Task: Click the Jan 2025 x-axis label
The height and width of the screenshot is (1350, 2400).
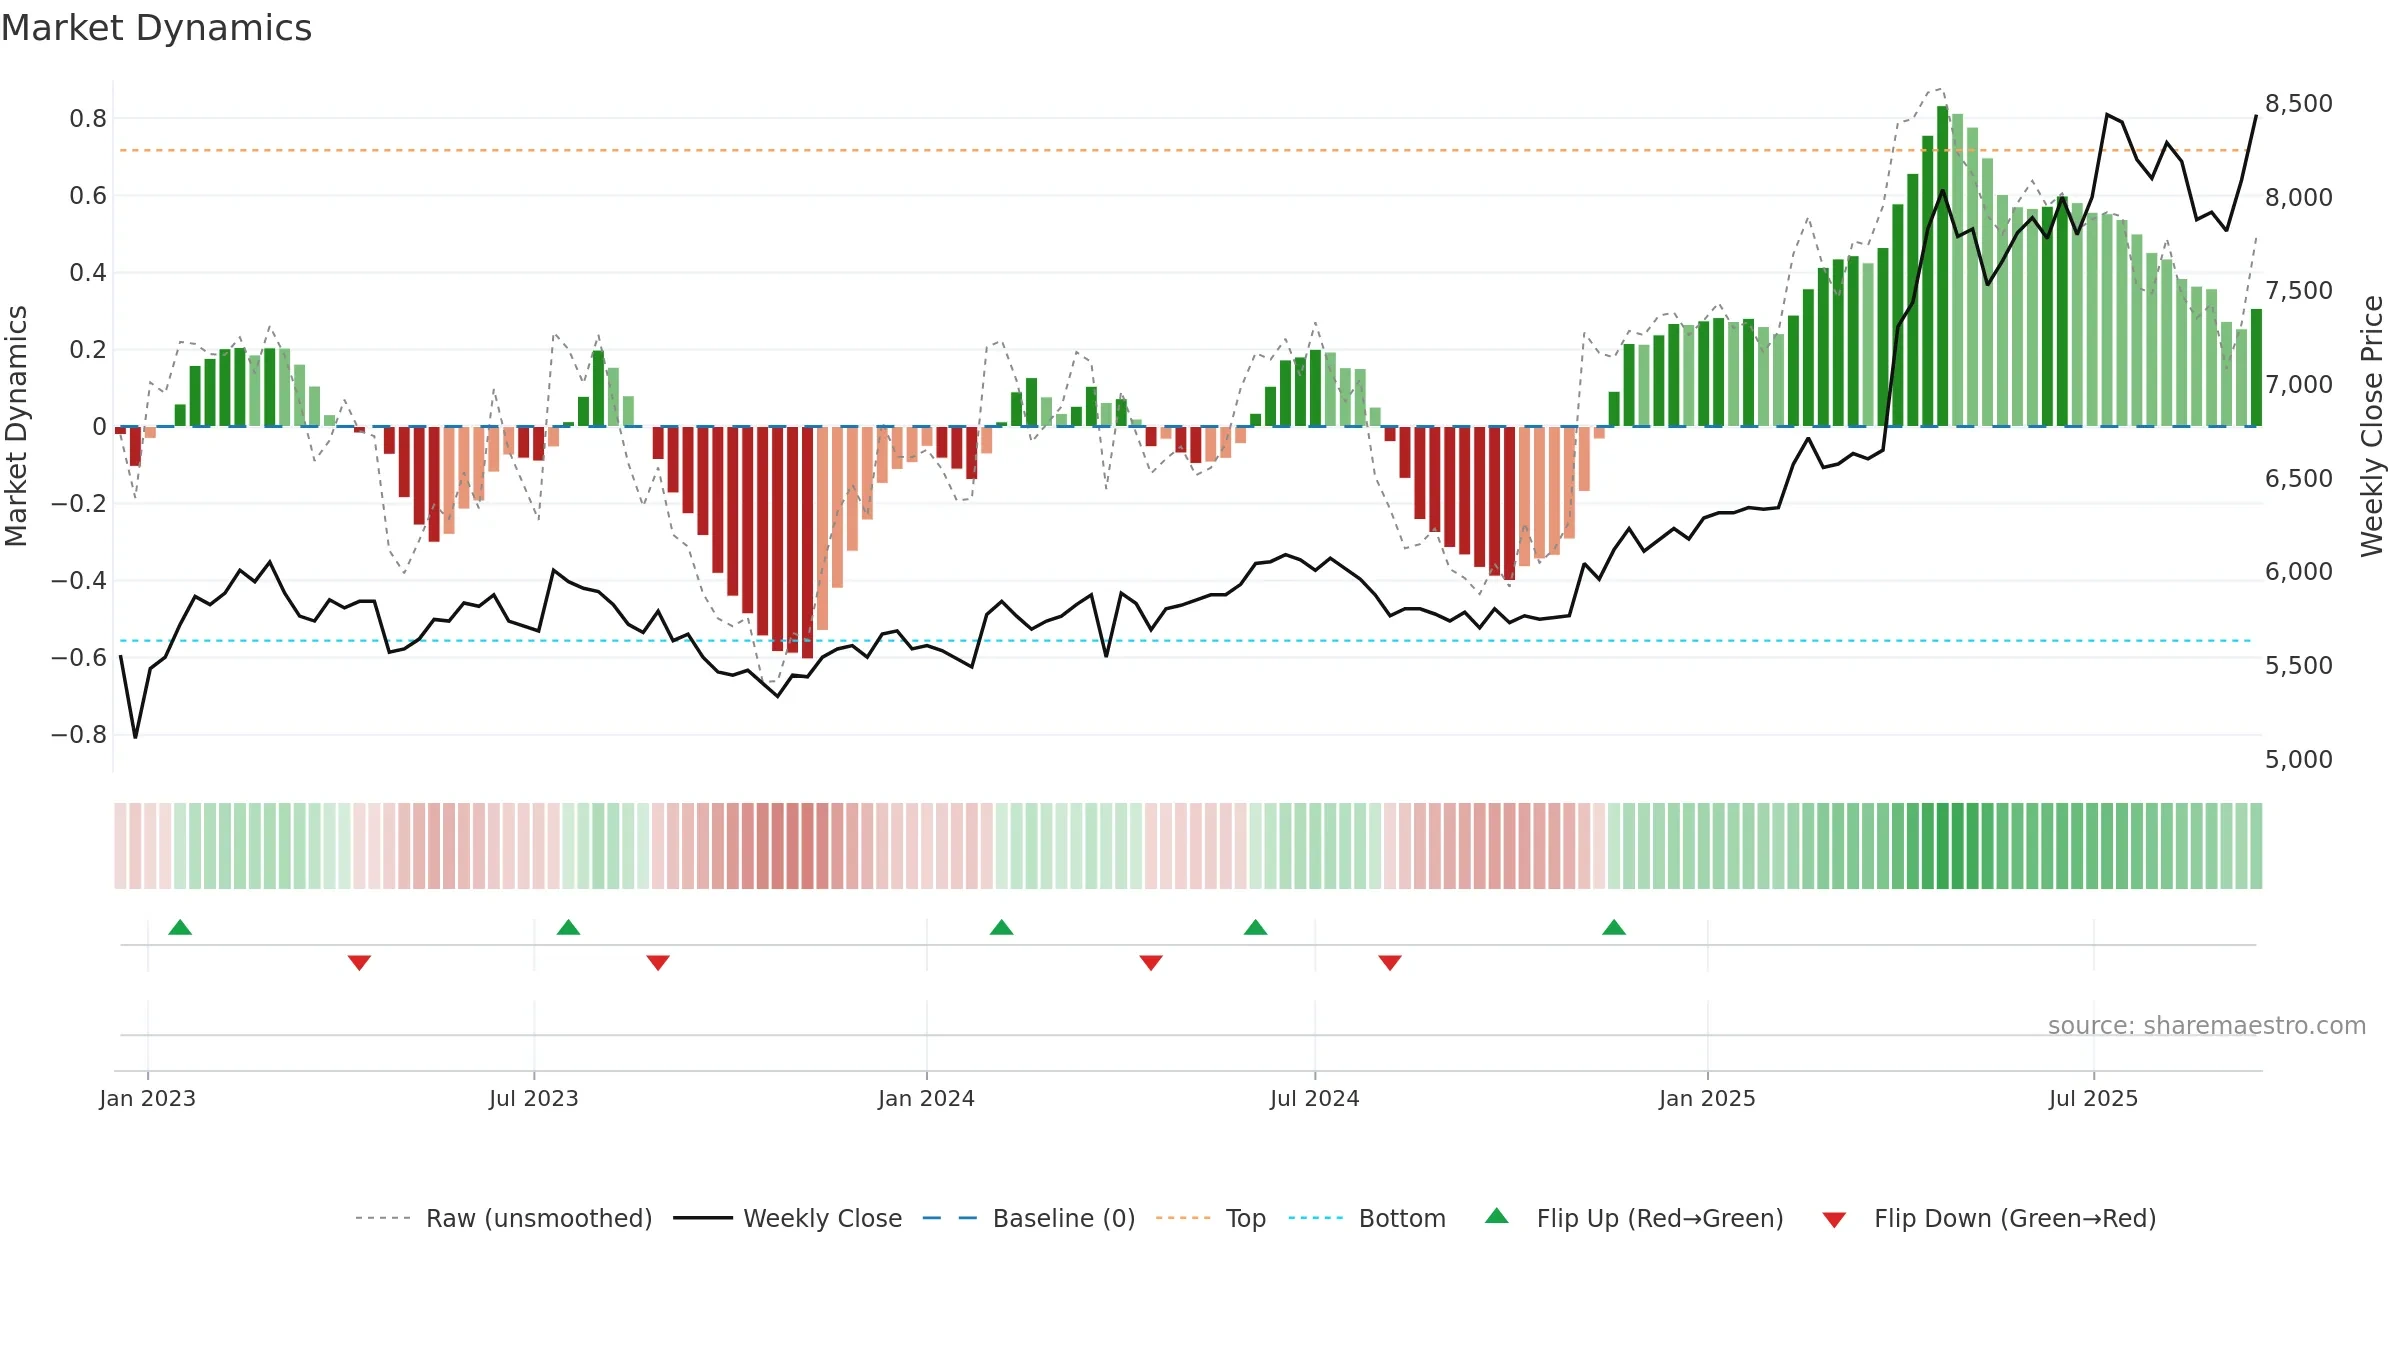Action: pyautogui.click(x=1707, y=1098)
